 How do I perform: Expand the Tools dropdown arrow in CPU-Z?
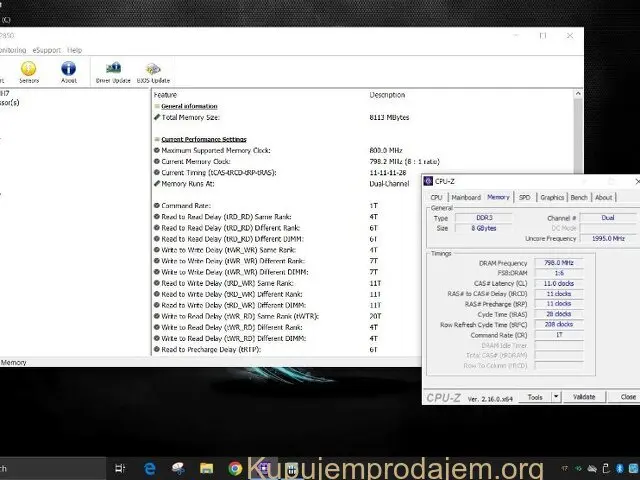point(556,397)
